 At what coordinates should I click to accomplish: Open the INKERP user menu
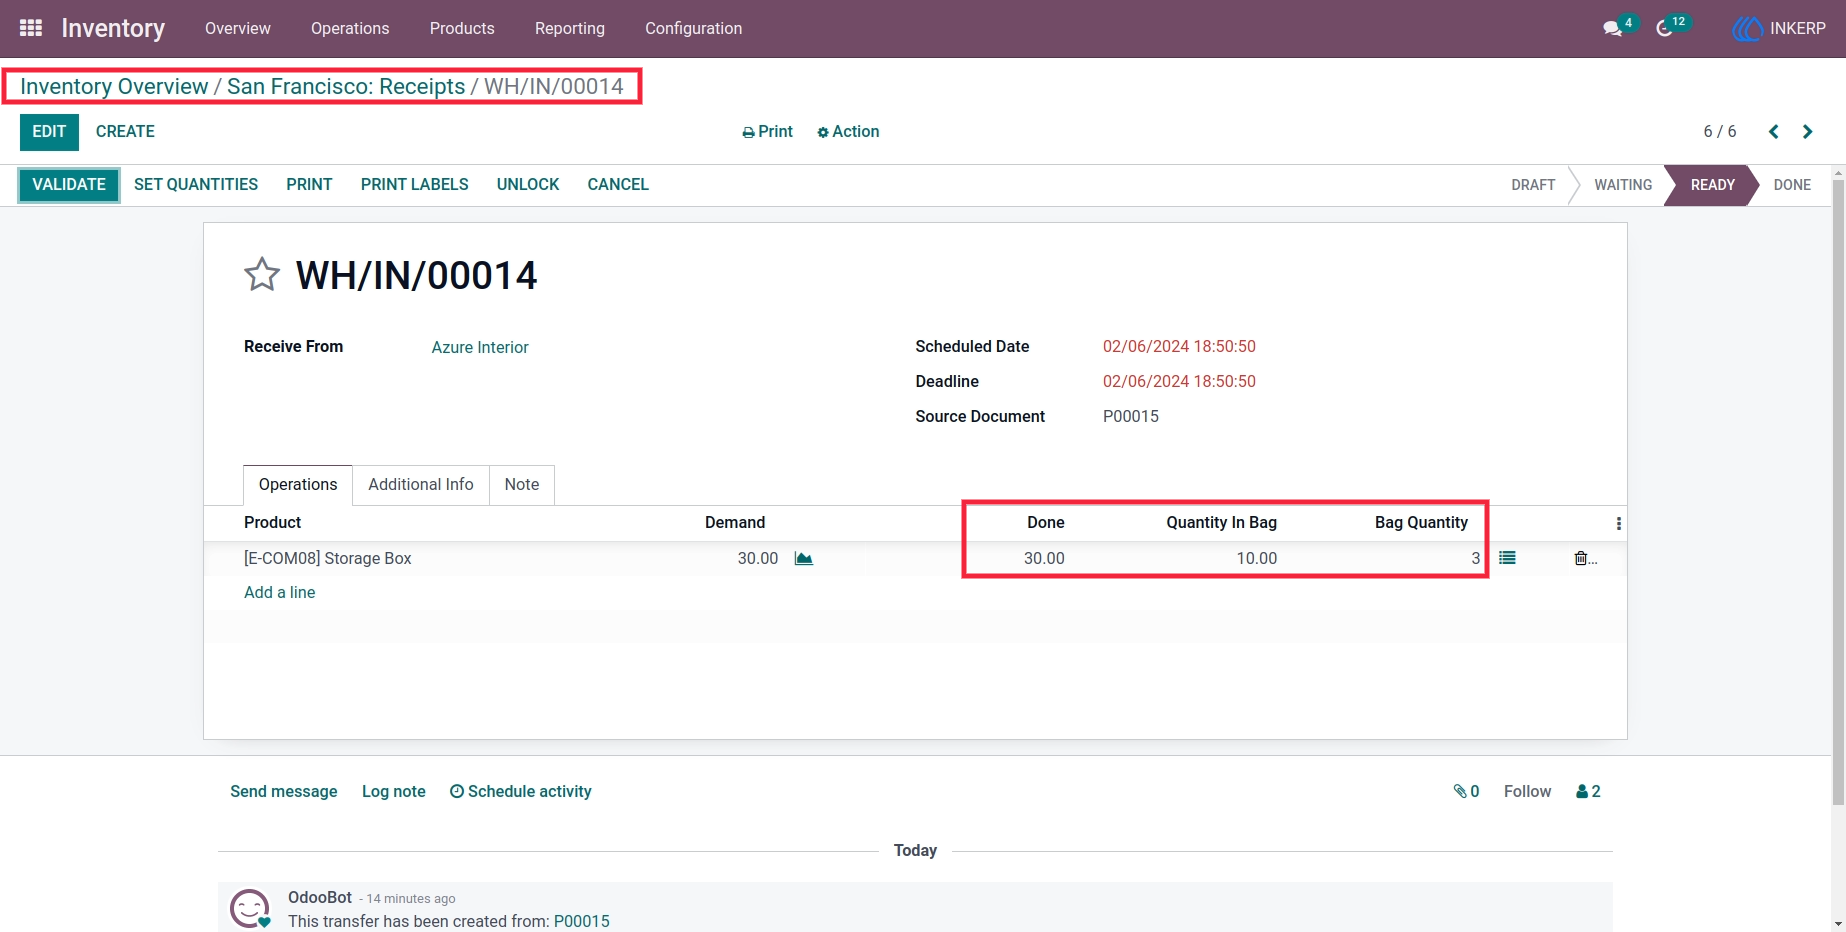(1779, 28)
